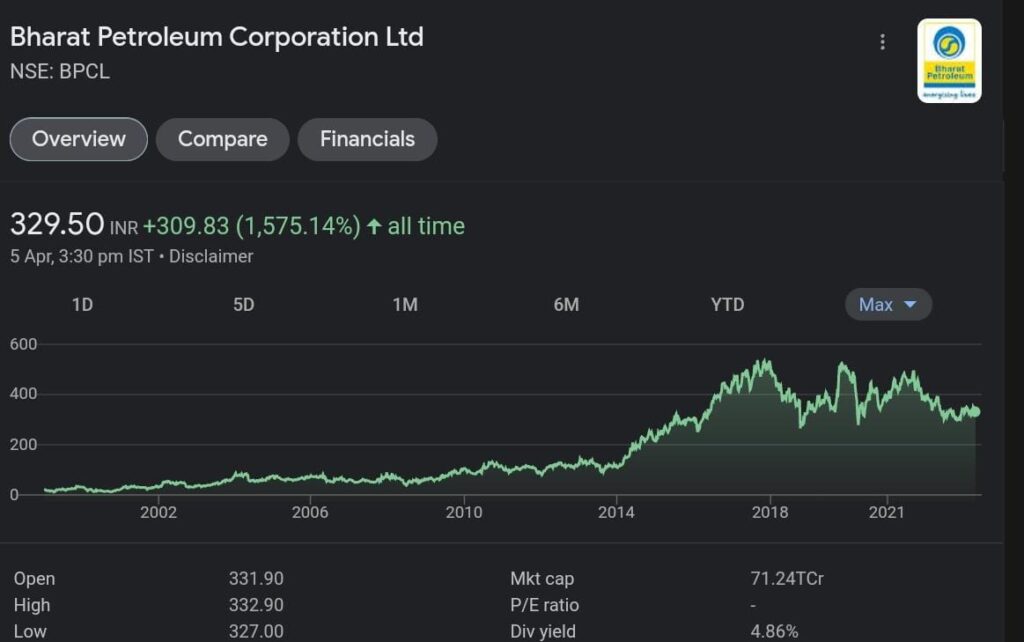Image resolution: width=1024 pixels, height=642 pixels.
Task: Select the YTD time range
Action: coord(728,304)
